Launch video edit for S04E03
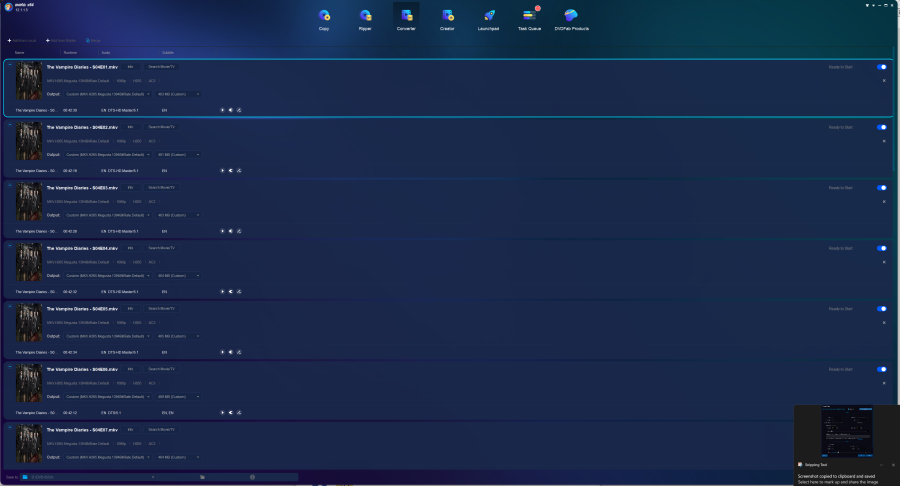900x486 pixels. 239,231
